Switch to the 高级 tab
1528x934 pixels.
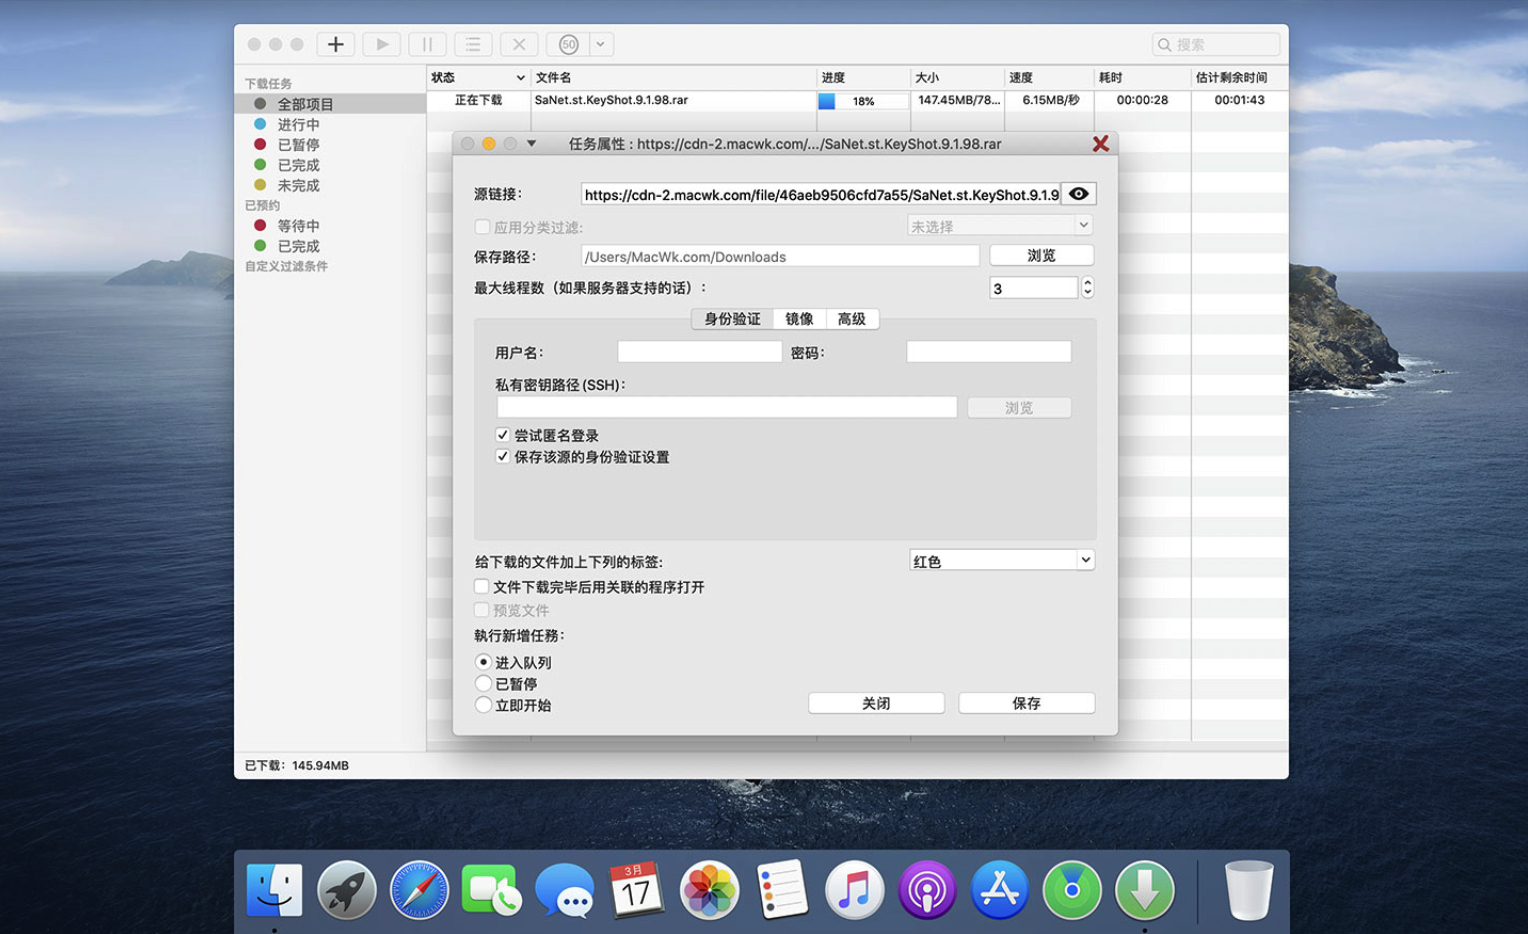(851, 319)
